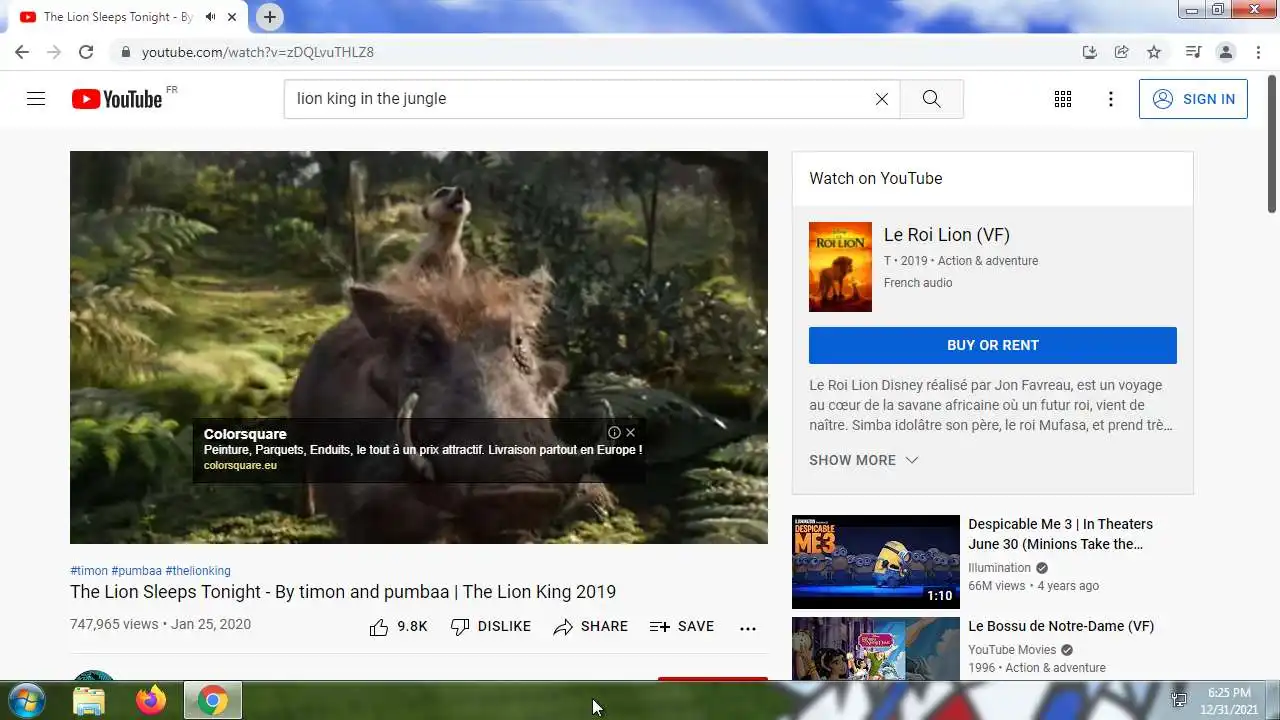Open a new browser tab
This screenshot has width=1280, height=720.
pyautogui.click(x=269, y=17)
